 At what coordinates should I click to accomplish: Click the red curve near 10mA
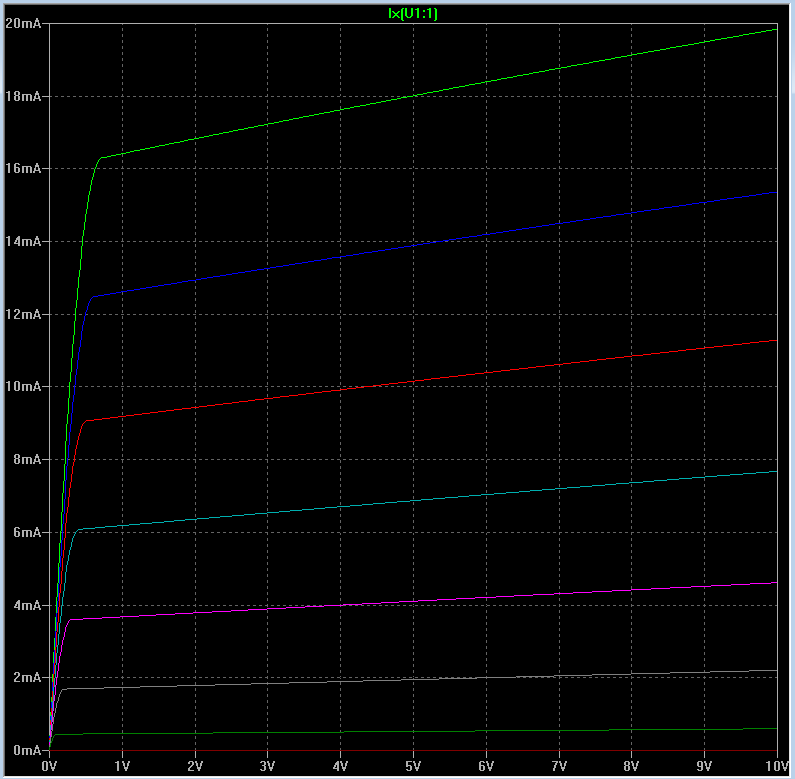(413, 381)
